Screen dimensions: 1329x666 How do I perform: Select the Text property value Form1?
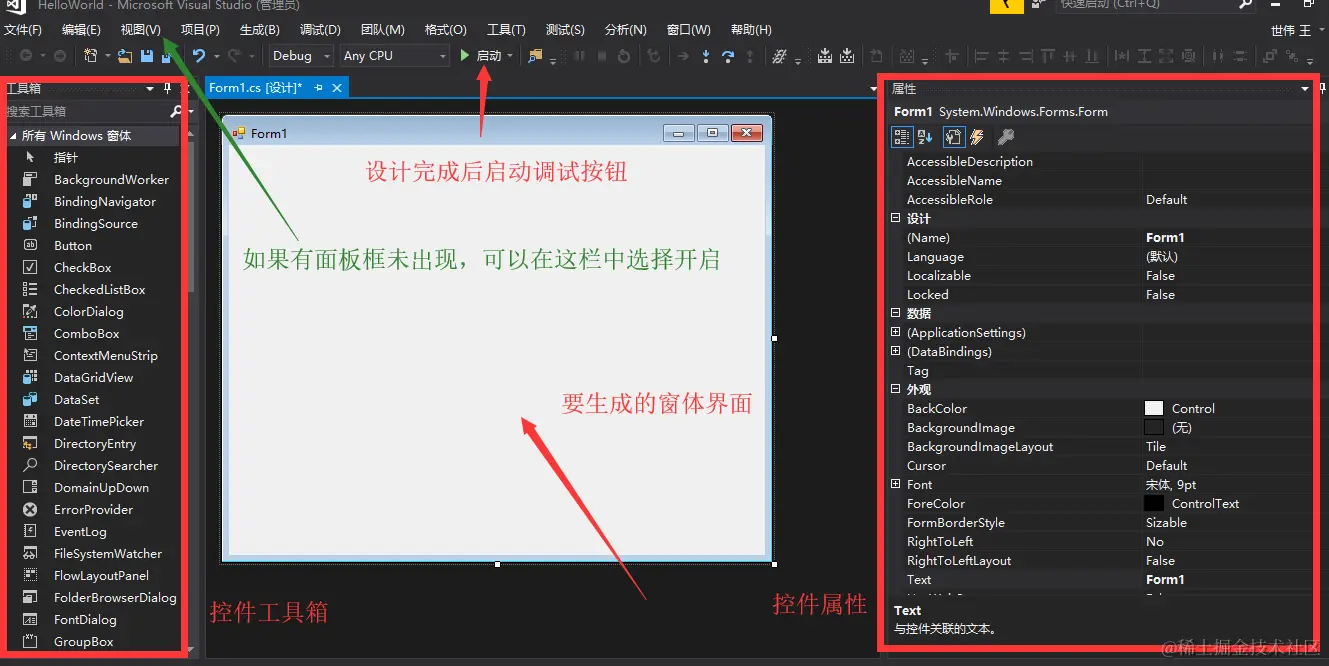point(1165,579)
